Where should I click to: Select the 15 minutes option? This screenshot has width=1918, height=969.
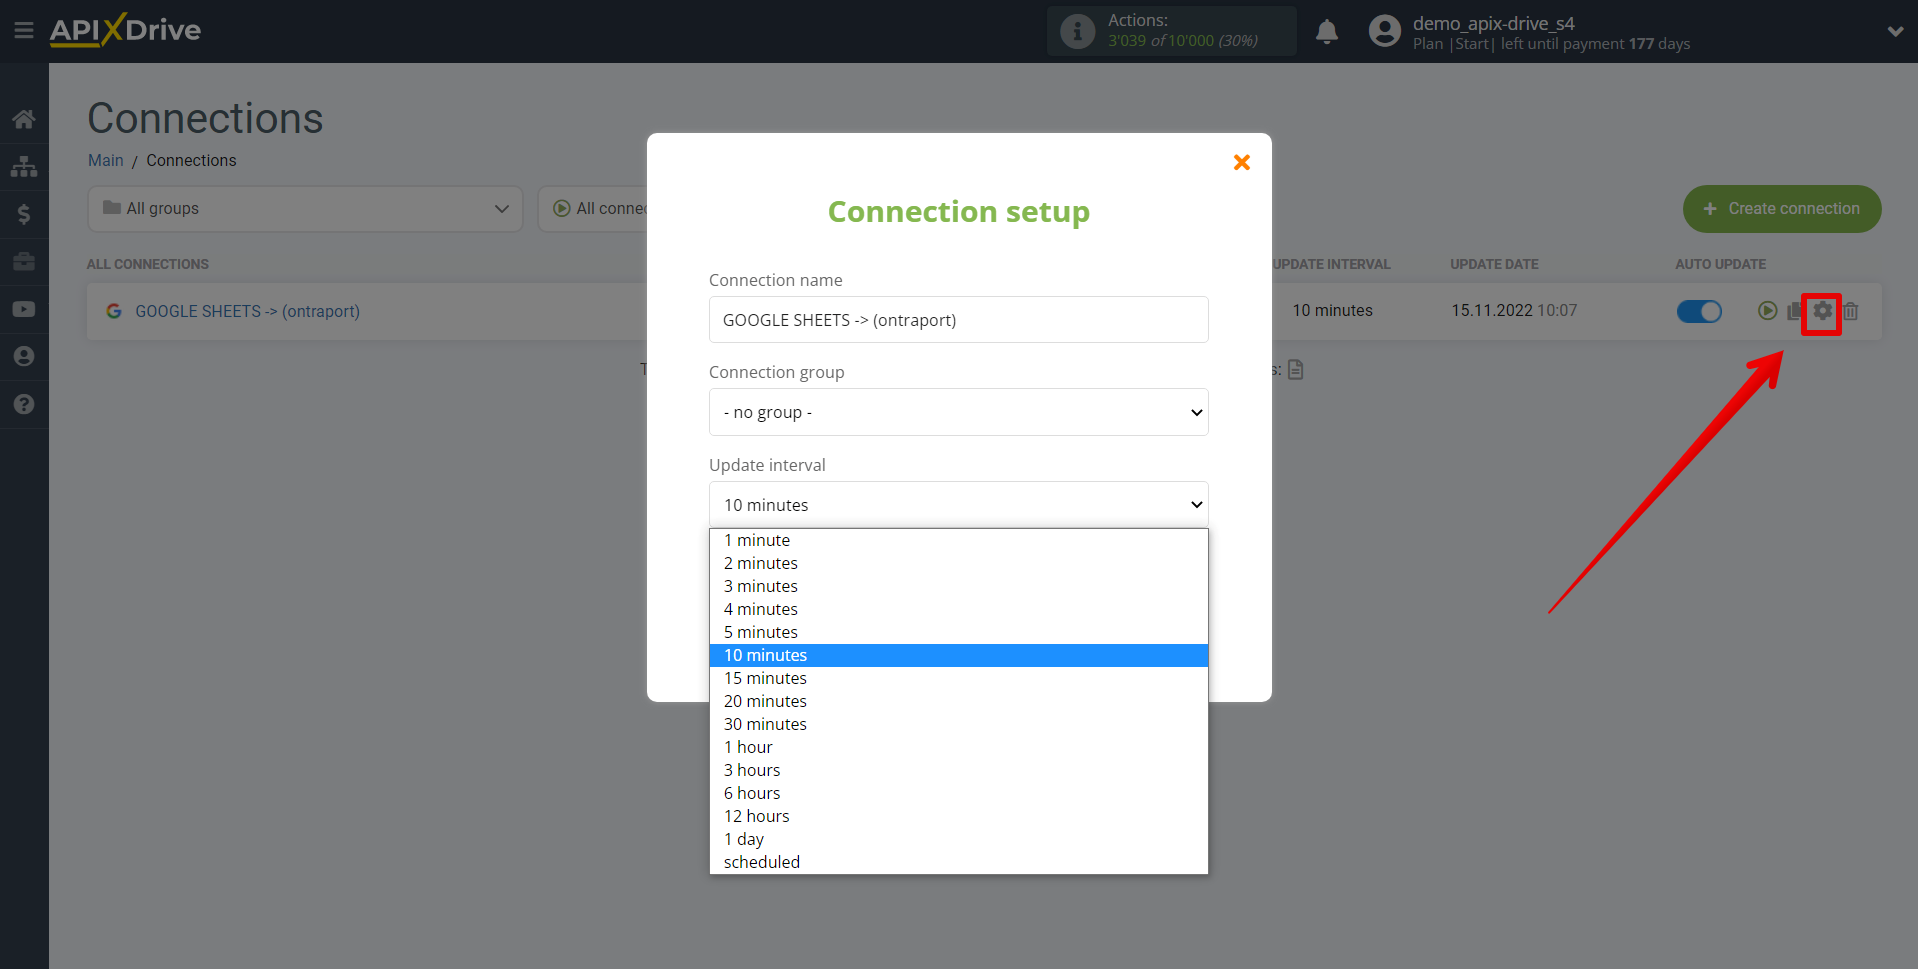click(959, 678)
